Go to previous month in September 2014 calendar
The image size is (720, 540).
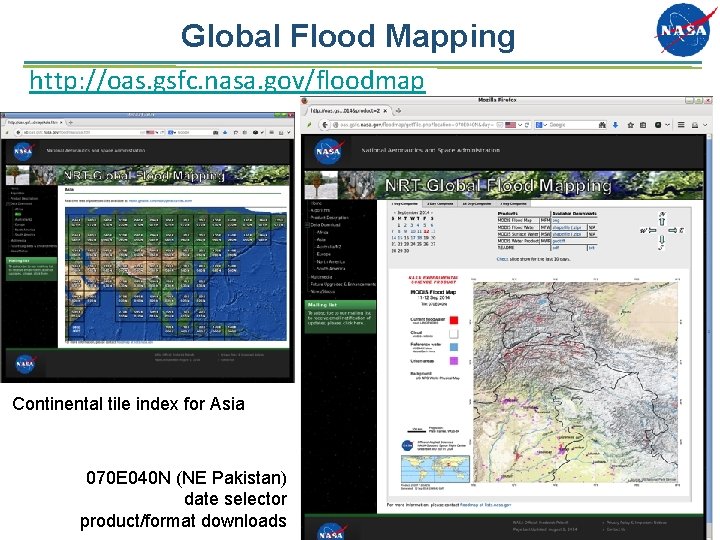(394, 213)
